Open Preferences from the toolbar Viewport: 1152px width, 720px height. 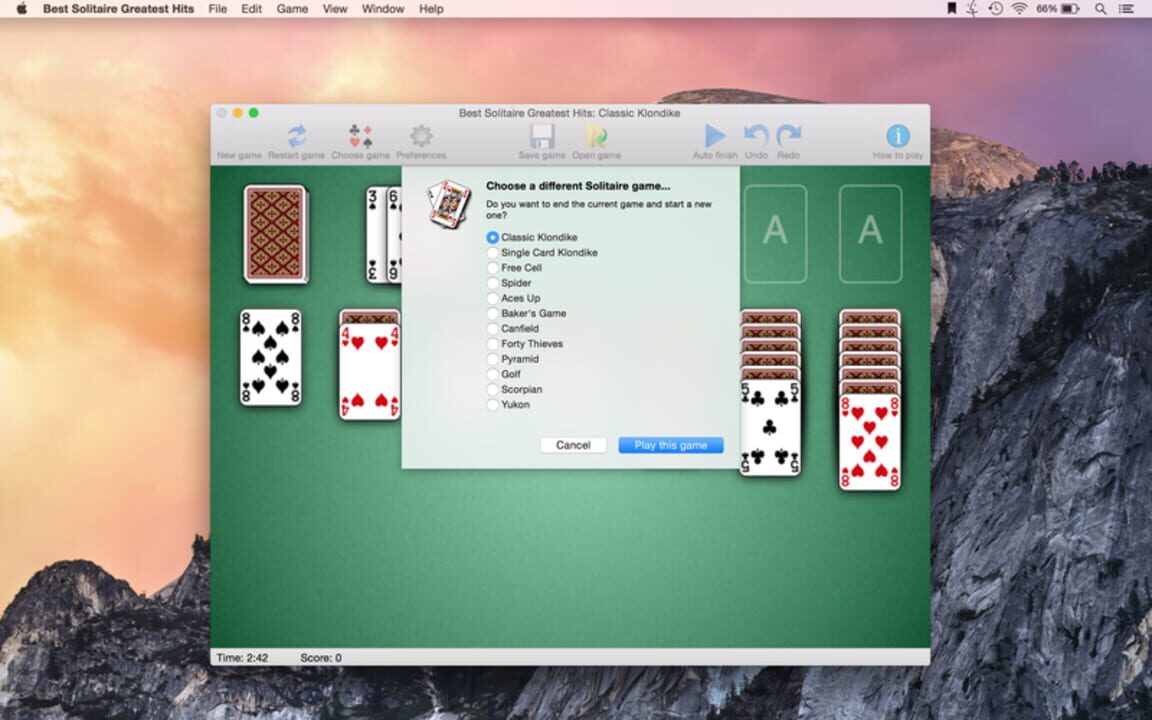pyautogui.click(x=421, y=138)
